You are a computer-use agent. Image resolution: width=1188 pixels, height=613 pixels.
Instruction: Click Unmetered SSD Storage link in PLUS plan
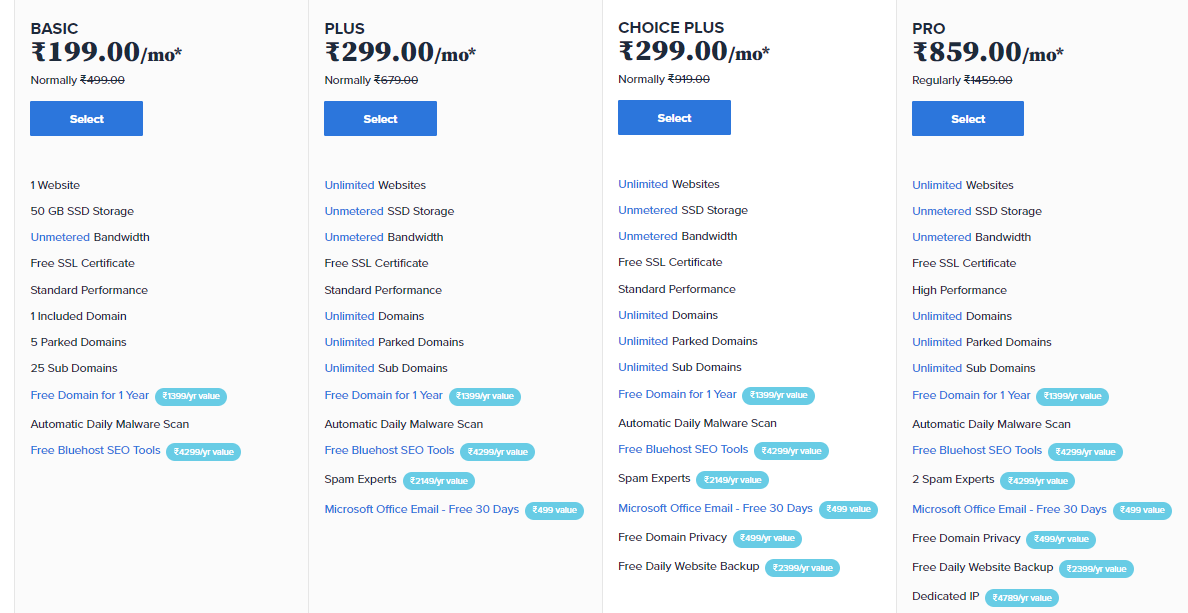[x=353, y=211]
